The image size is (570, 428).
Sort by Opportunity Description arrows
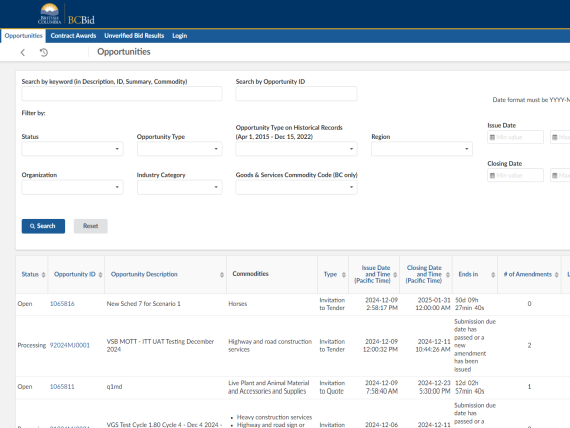pyautogui.click(x=222, y=275)
